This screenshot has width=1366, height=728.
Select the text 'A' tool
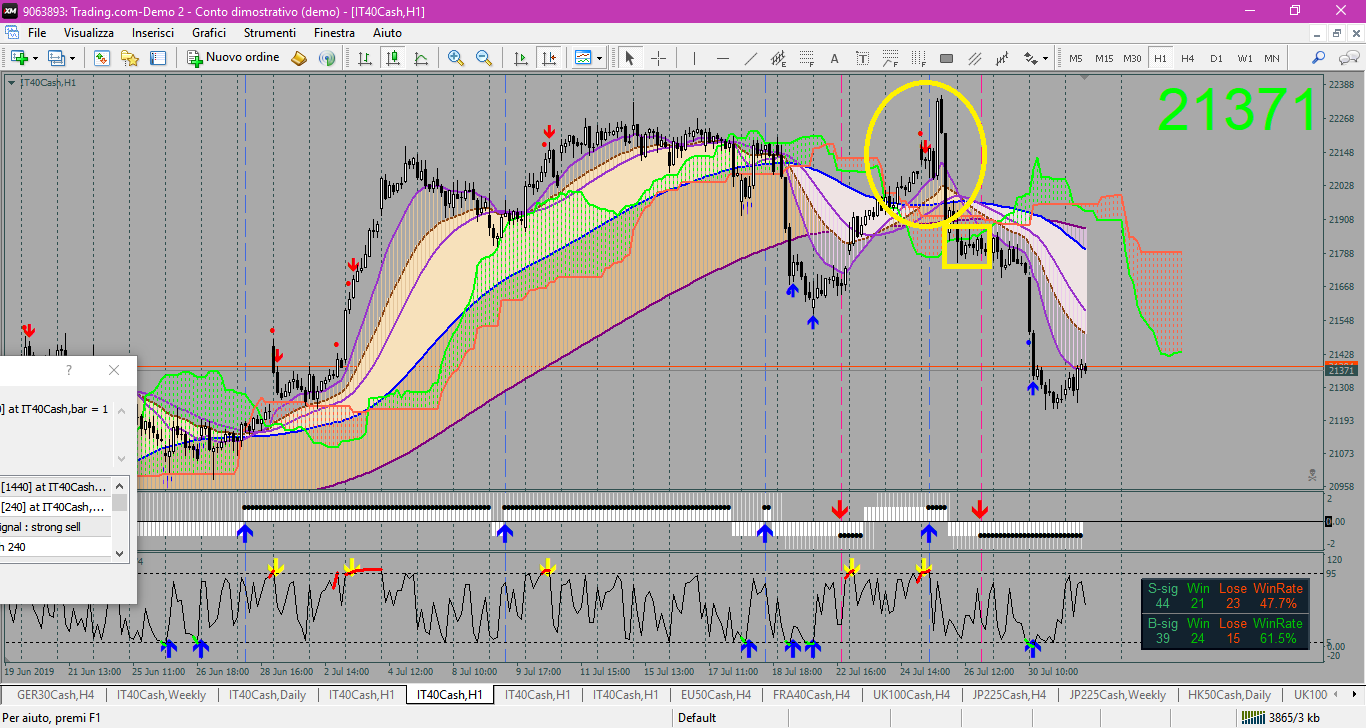835,58
